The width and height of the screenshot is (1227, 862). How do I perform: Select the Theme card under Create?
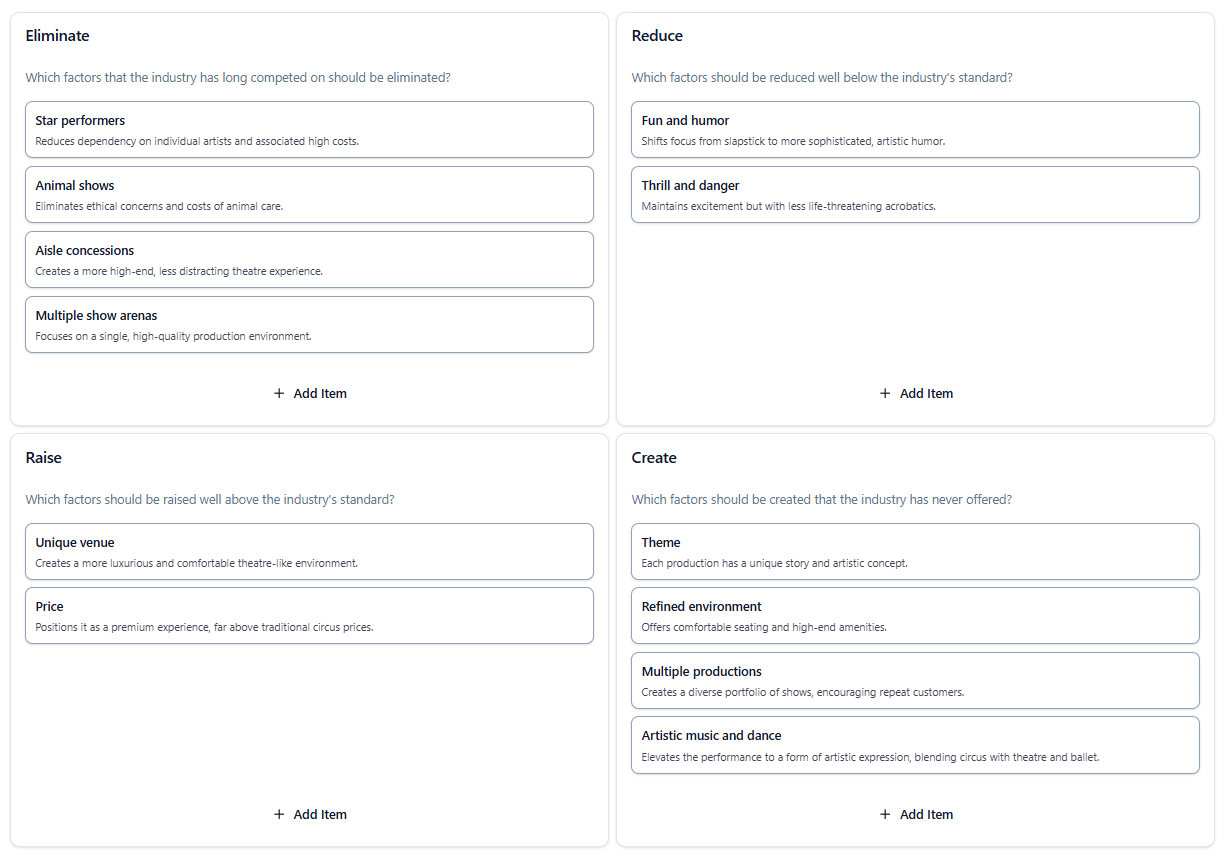[x=915, y=551]
